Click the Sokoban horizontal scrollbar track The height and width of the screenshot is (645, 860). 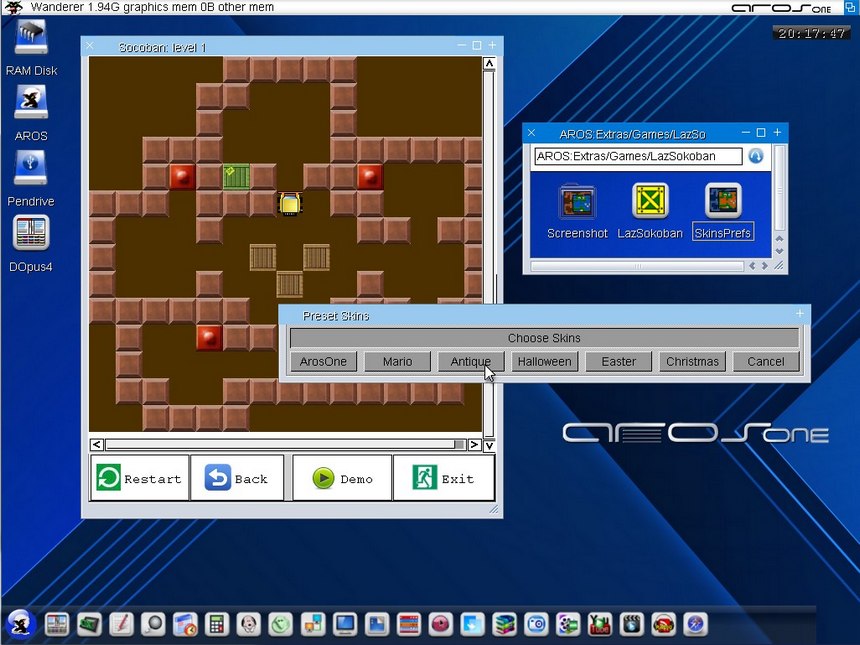[x=280, y=444]
